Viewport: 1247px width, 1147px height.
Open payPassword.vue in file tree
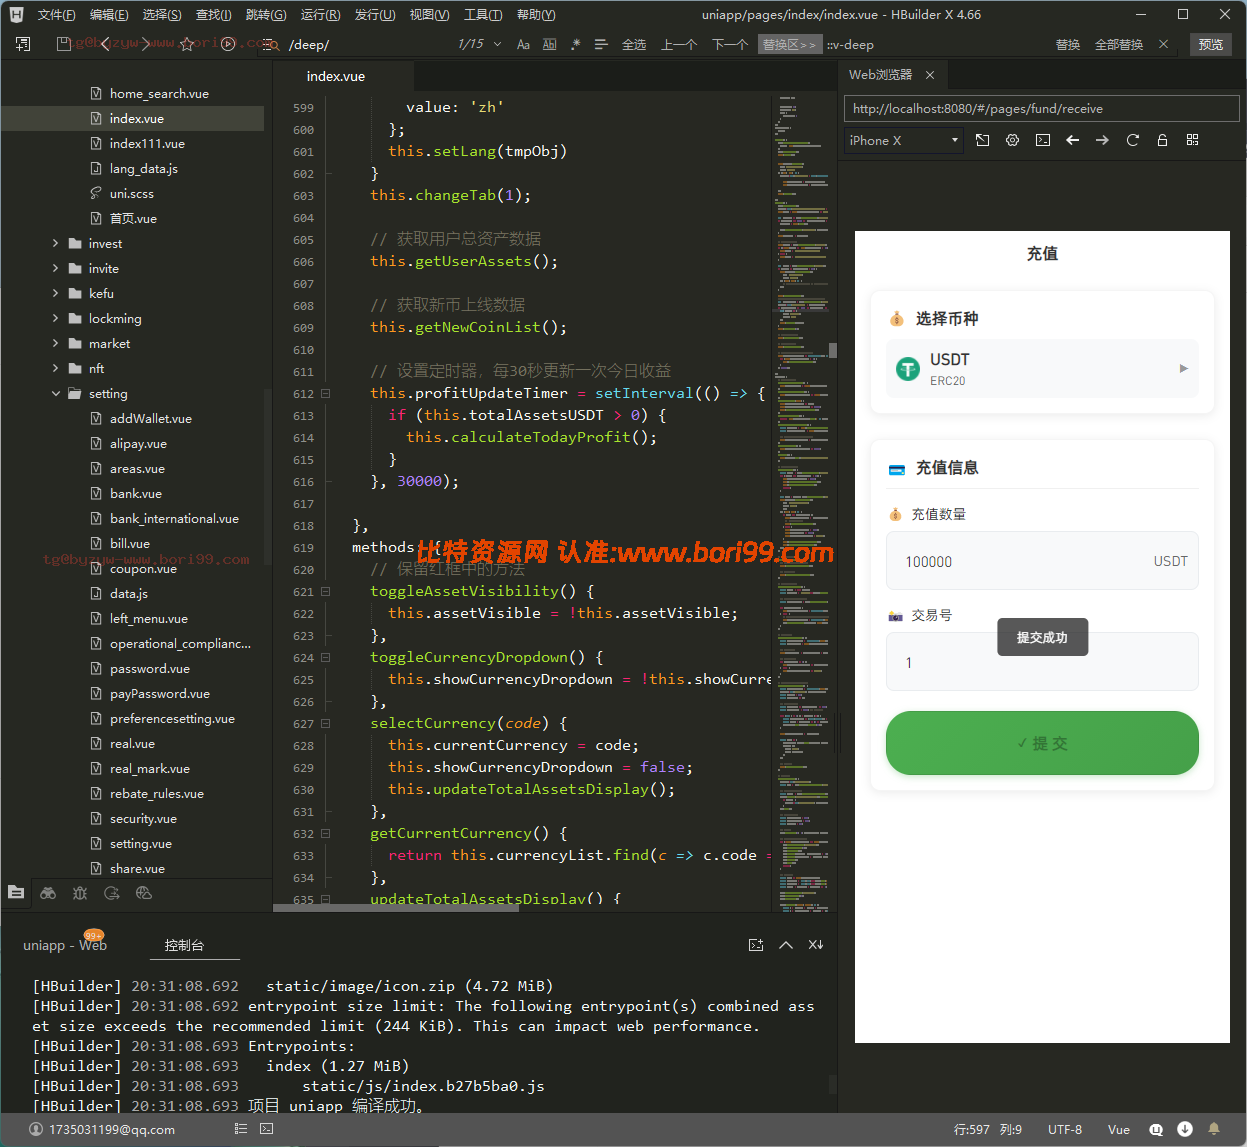click(159, 693)
